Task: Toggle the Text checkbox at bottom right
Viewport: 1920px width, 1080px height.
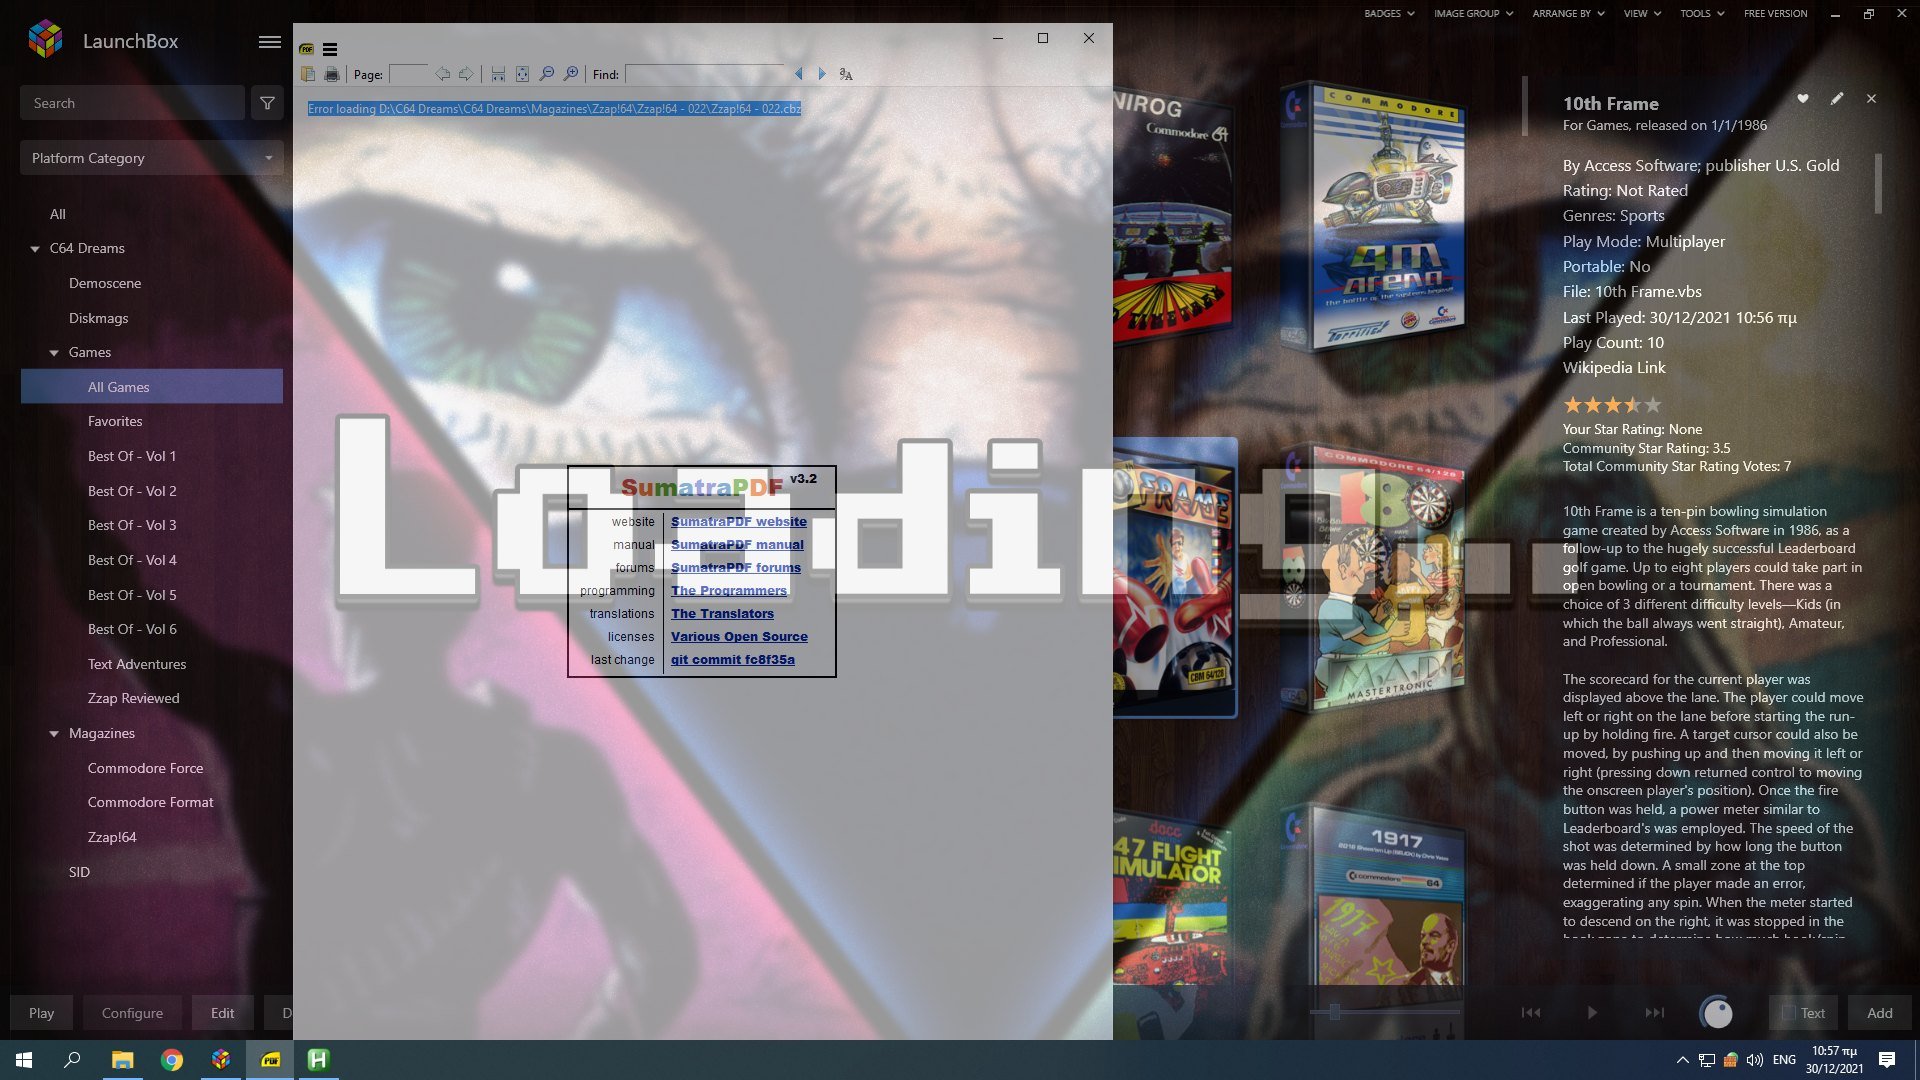Action: pyautogui.click(x=1789, y=1013)
